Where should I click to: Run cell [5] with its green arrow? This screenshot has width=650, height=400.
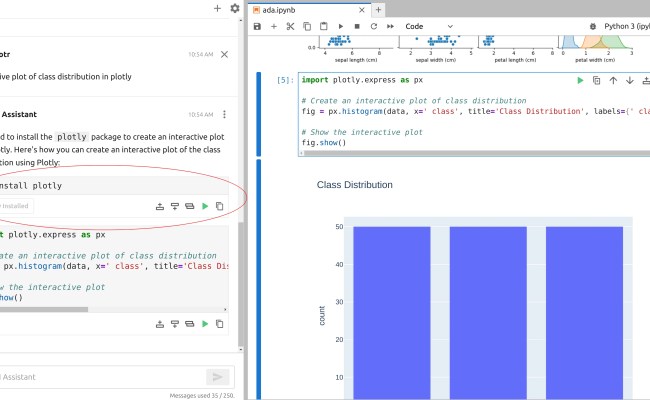pyautogui.click(x=580, y=80)
